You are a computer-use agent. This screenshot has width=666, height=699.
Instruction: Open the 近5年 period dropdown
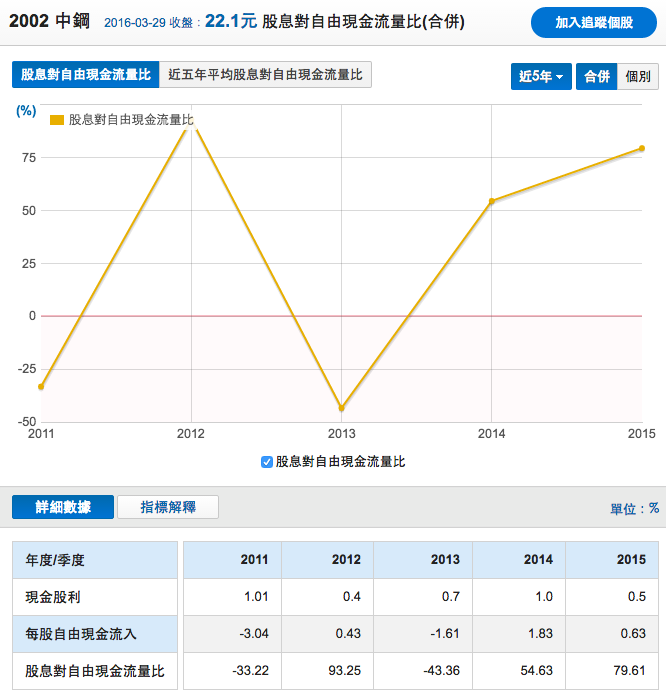(x=541, y=76)
